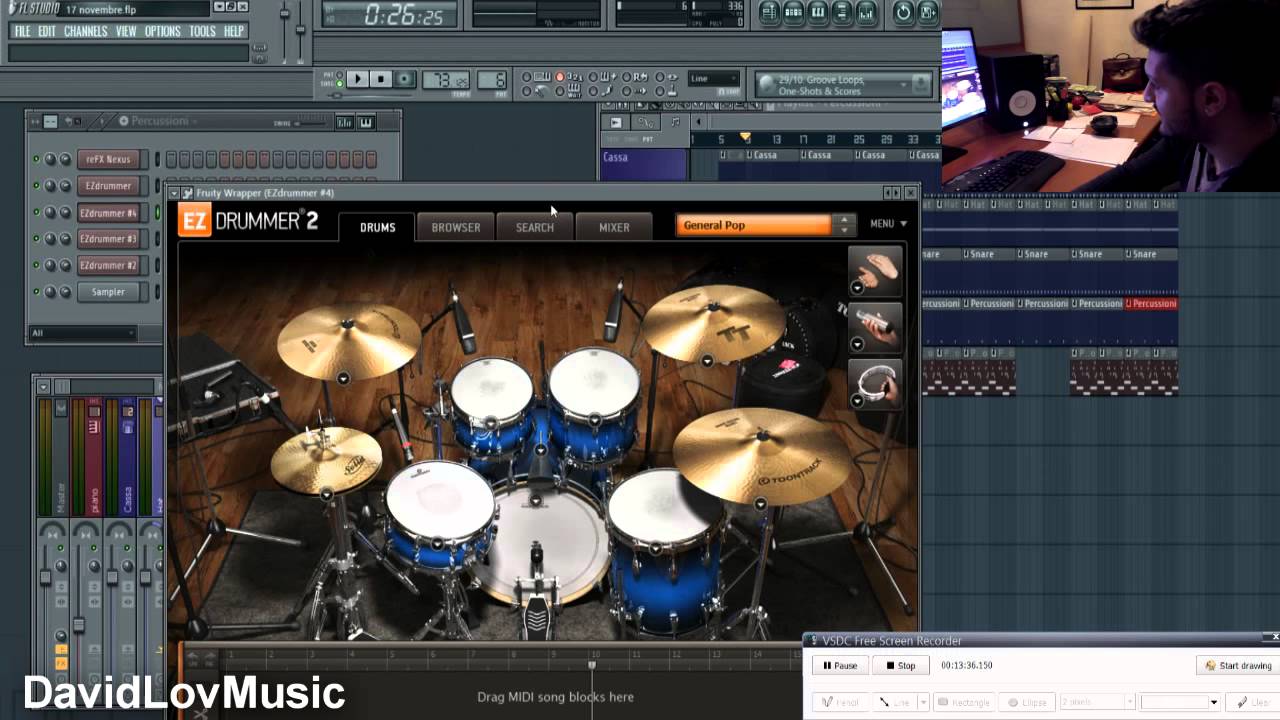Show the browser via toolbar icon
The width and height of the screenshot is (1280, 720).
click(x=842, y=12)
